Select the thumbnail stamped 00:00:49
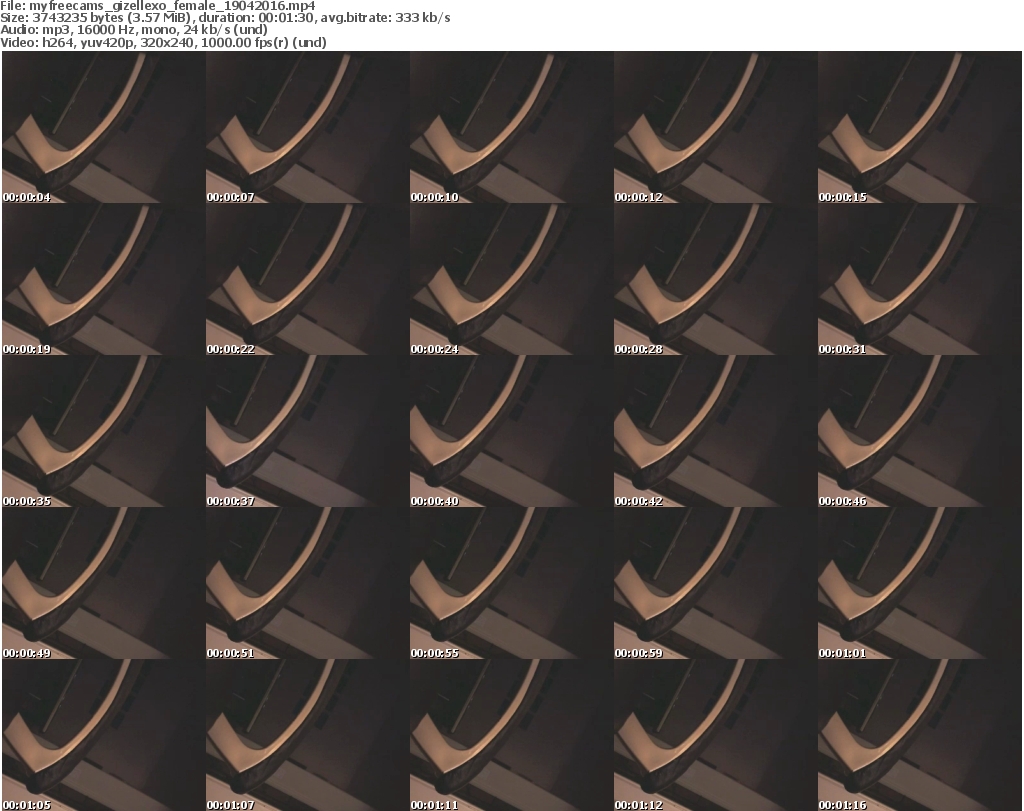Image resolution: width=1024 pixels, height=811 pixels. [x=104, y=584]
